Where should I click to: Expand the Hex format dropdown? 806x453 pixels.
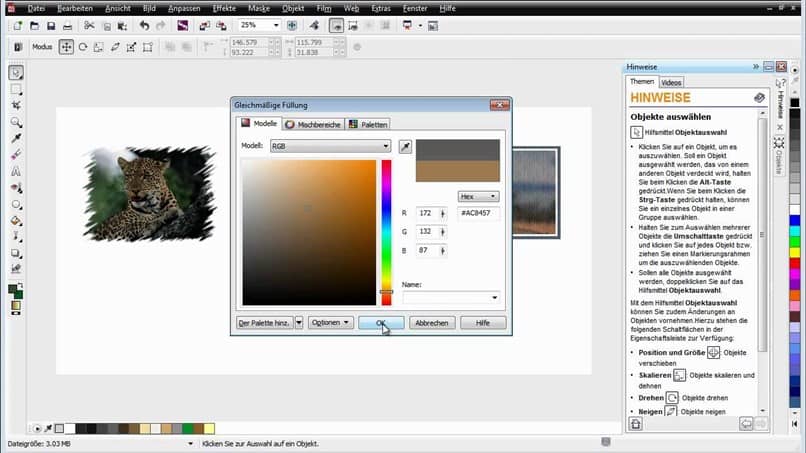(478, 196)
